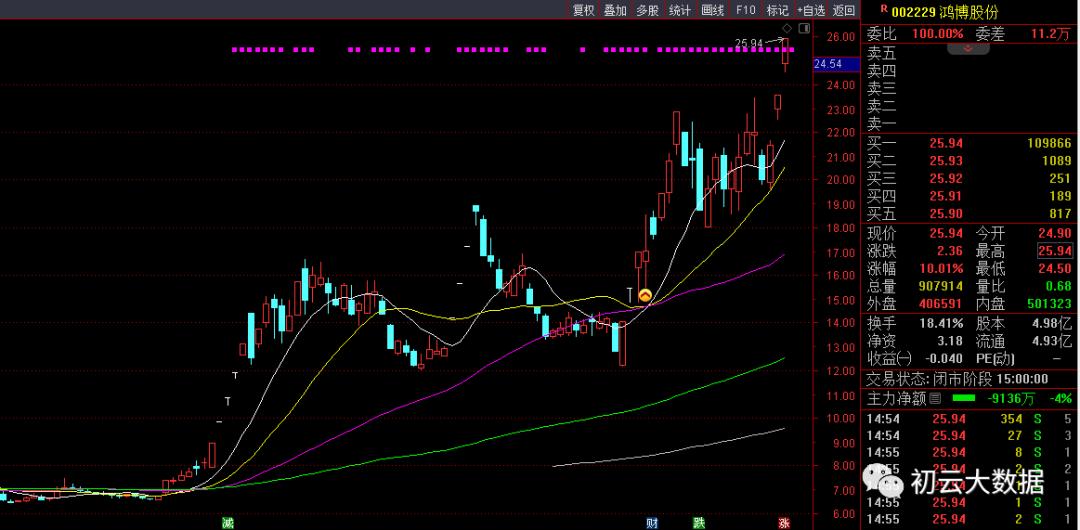Click the 跌 event marker at chart bottom
Image resolution: width=1080 pixels, height=530 pixels.
(698, 523)
